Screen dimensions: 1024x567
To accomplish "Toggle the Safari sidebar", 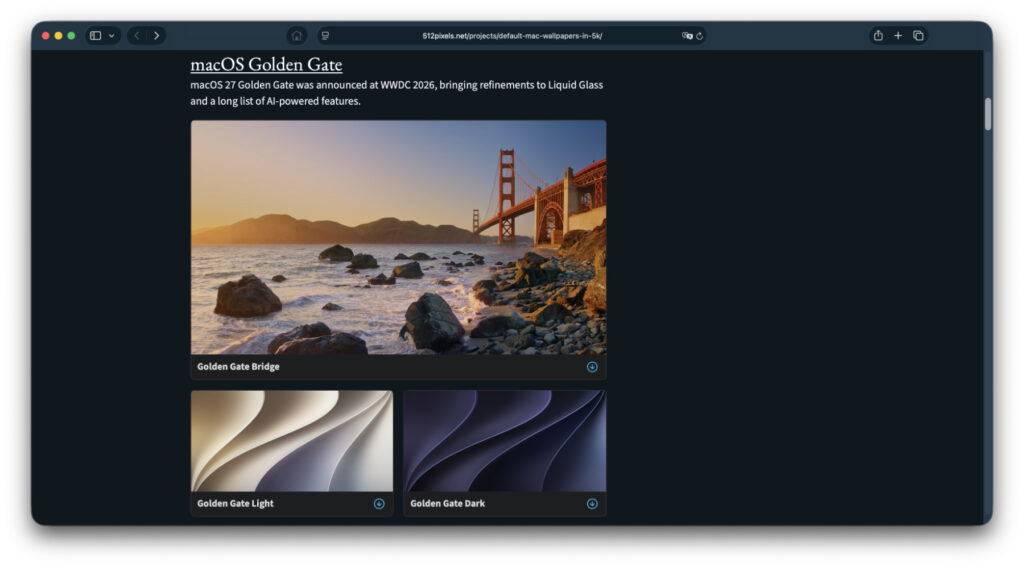I will 95,36.
